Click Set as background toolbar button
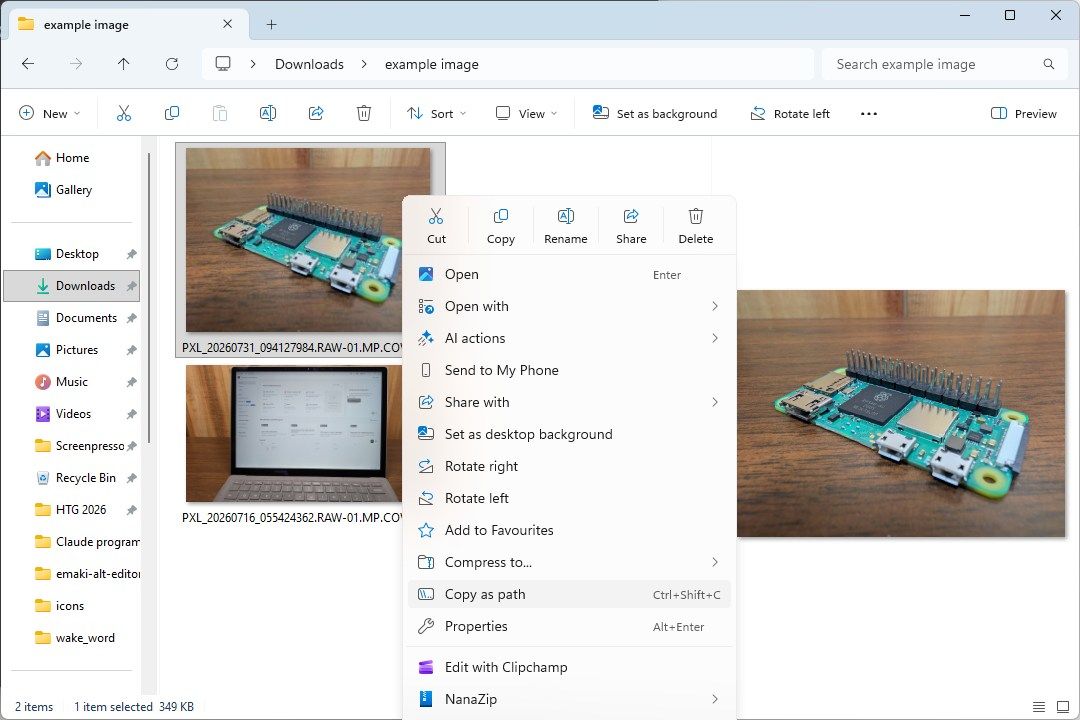This screenshot has width=1080, height=720. (x=654, y=114)
